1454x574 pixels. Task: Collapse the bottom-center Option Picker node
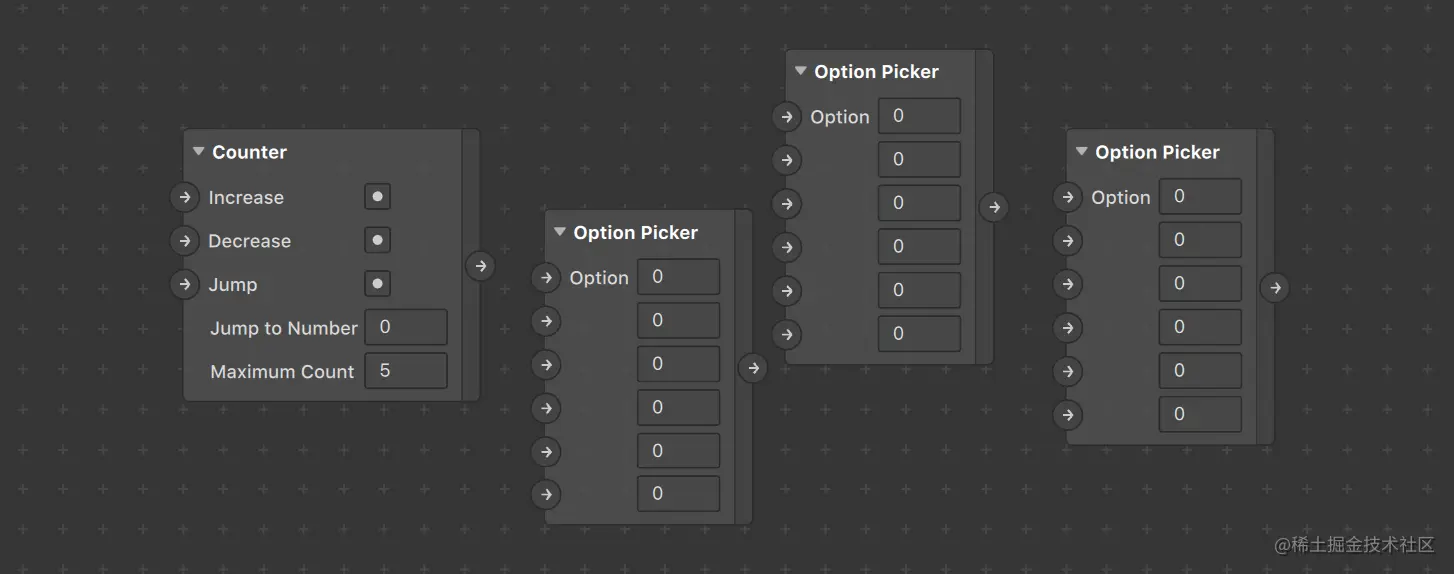point(559,233)
